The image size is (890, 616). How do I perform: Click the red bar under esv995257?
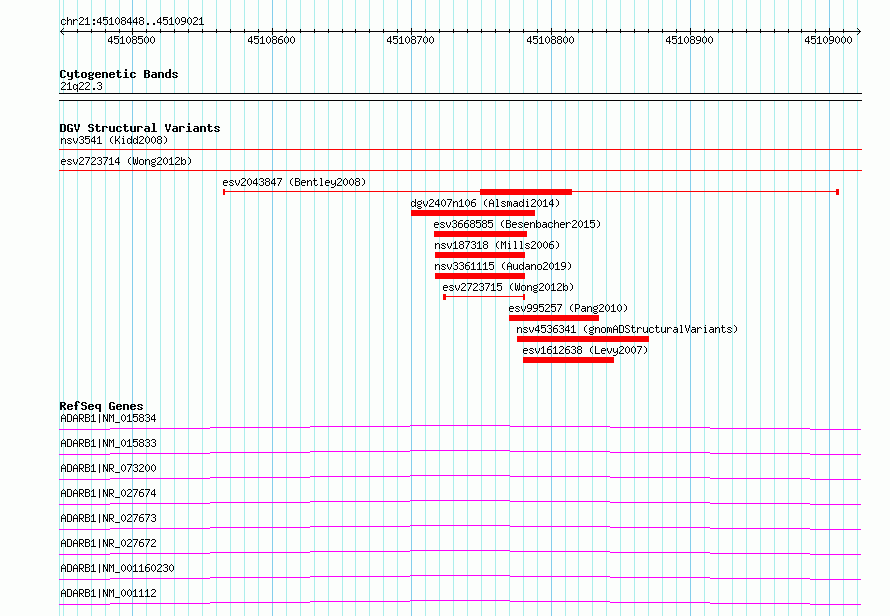coord(554,318)
